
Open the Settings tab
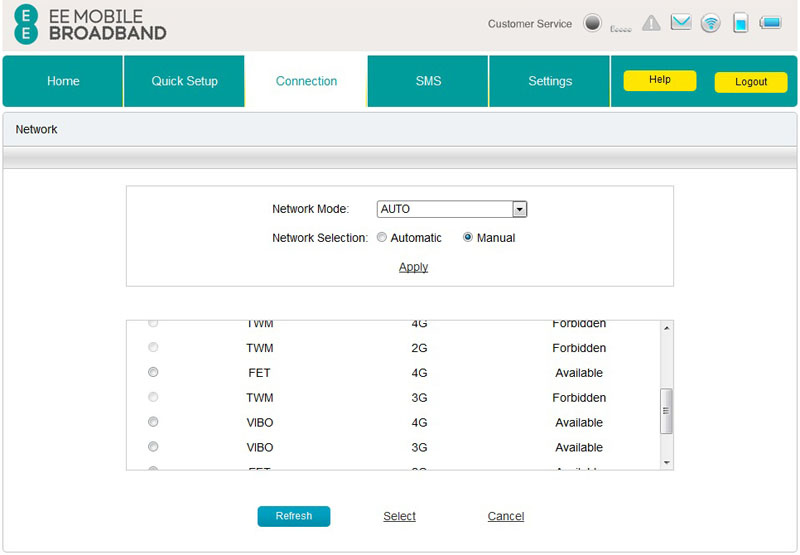click(550, 81)
